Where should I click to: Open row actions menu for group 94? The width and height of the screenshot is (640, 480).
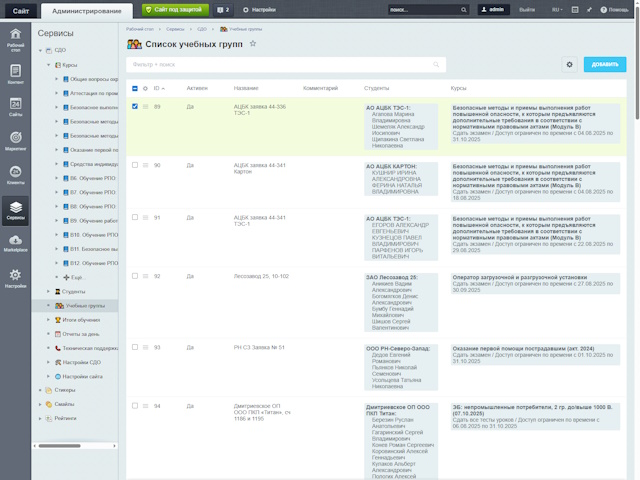[145, 406]
